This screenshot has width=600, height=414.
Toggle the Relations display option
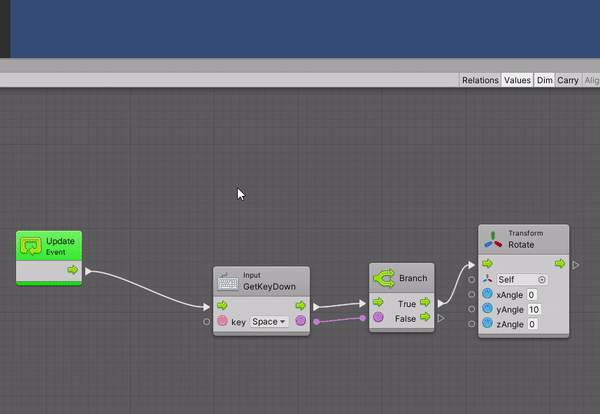pos(480,80)
